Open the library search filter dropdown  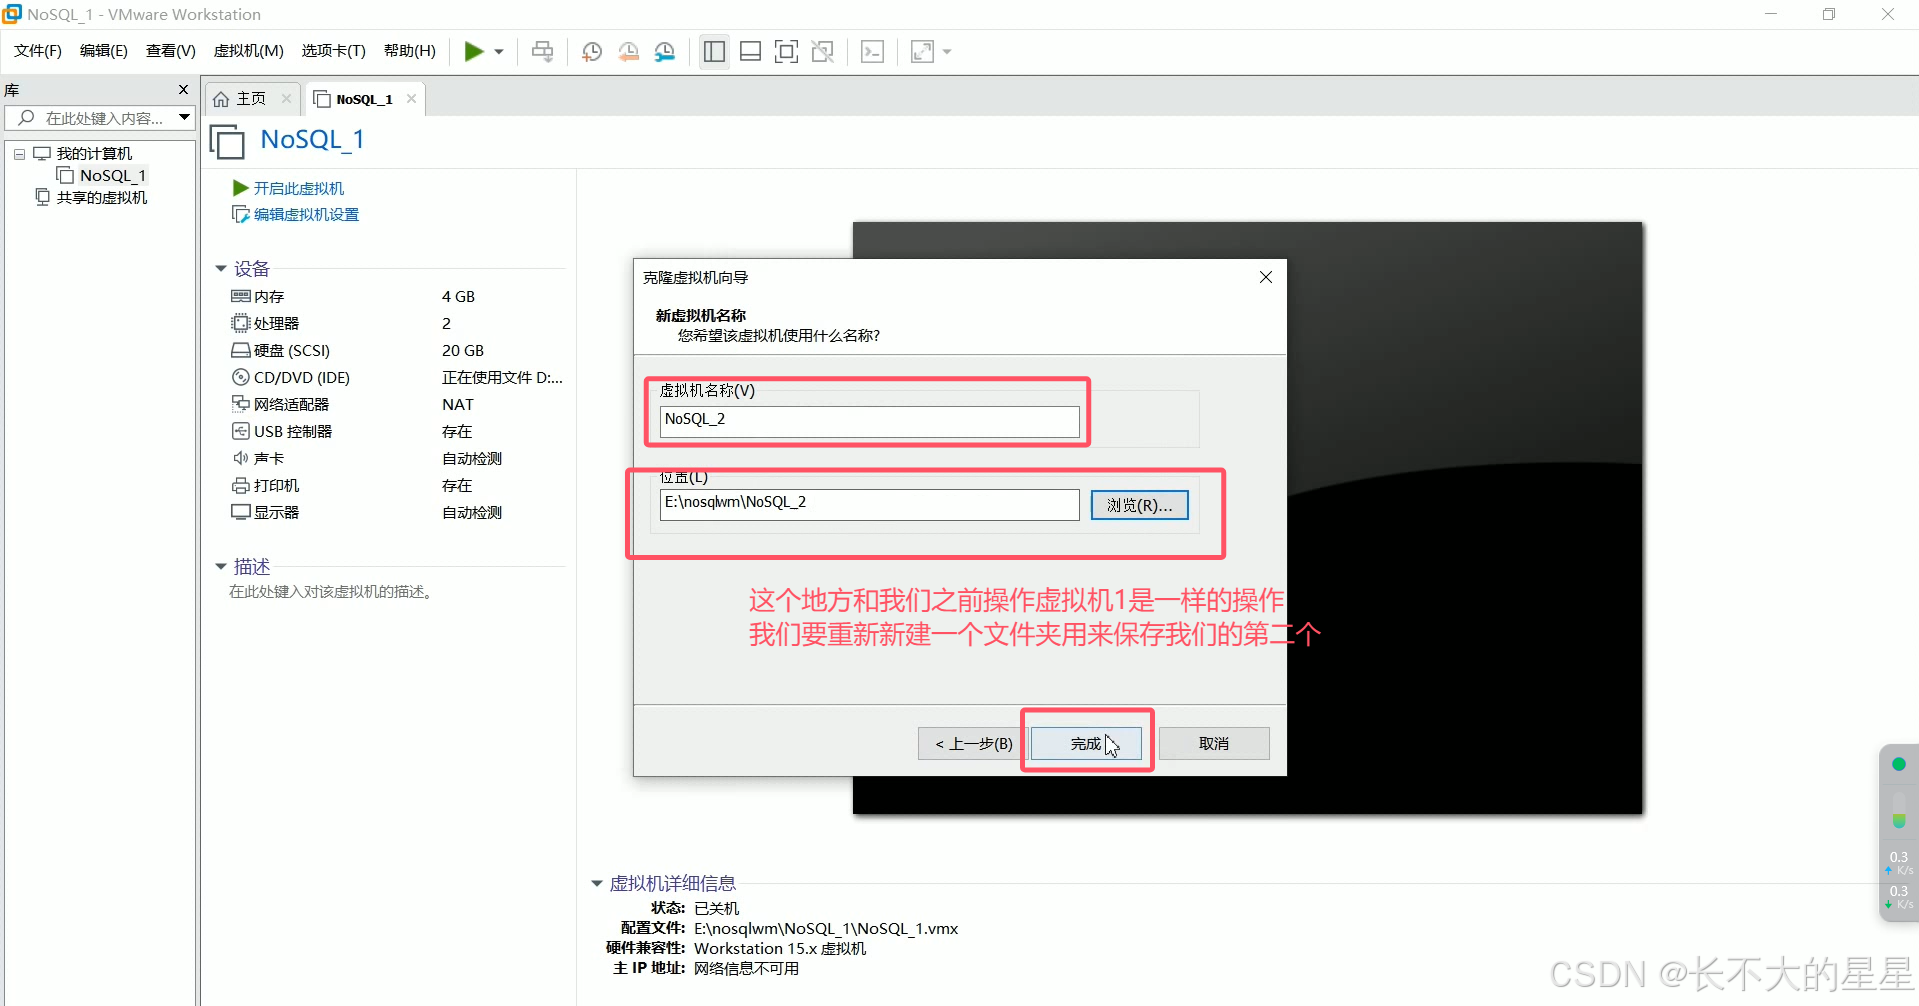click(x=185, y=118)
